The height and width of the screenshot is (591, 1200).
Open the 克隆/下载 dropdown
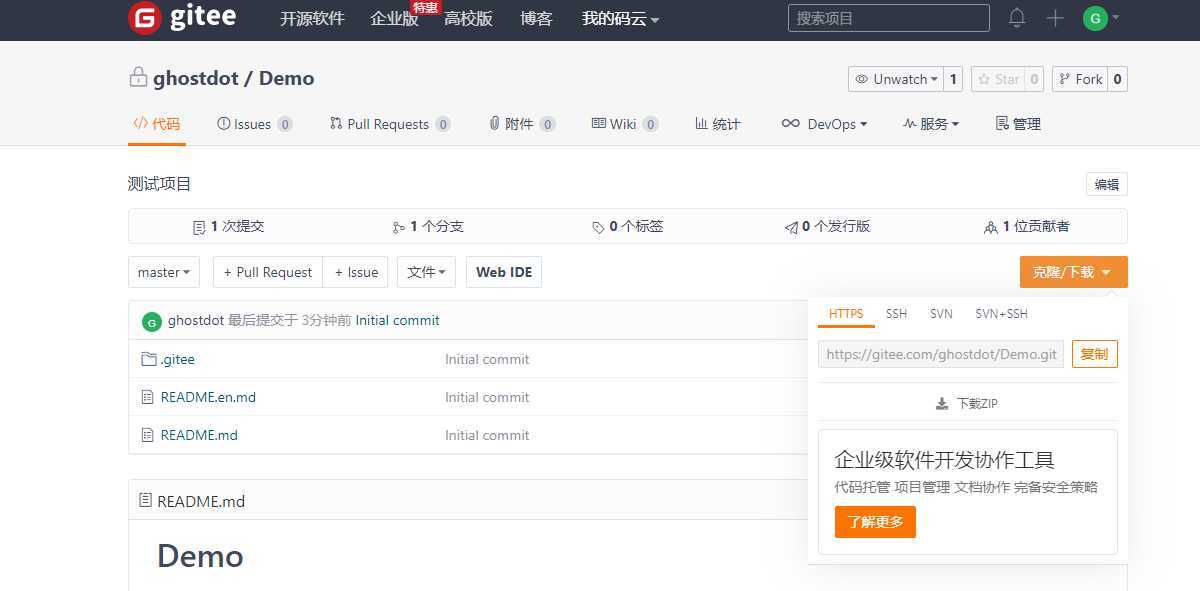pyautogui.click(x=1073, y=272)
